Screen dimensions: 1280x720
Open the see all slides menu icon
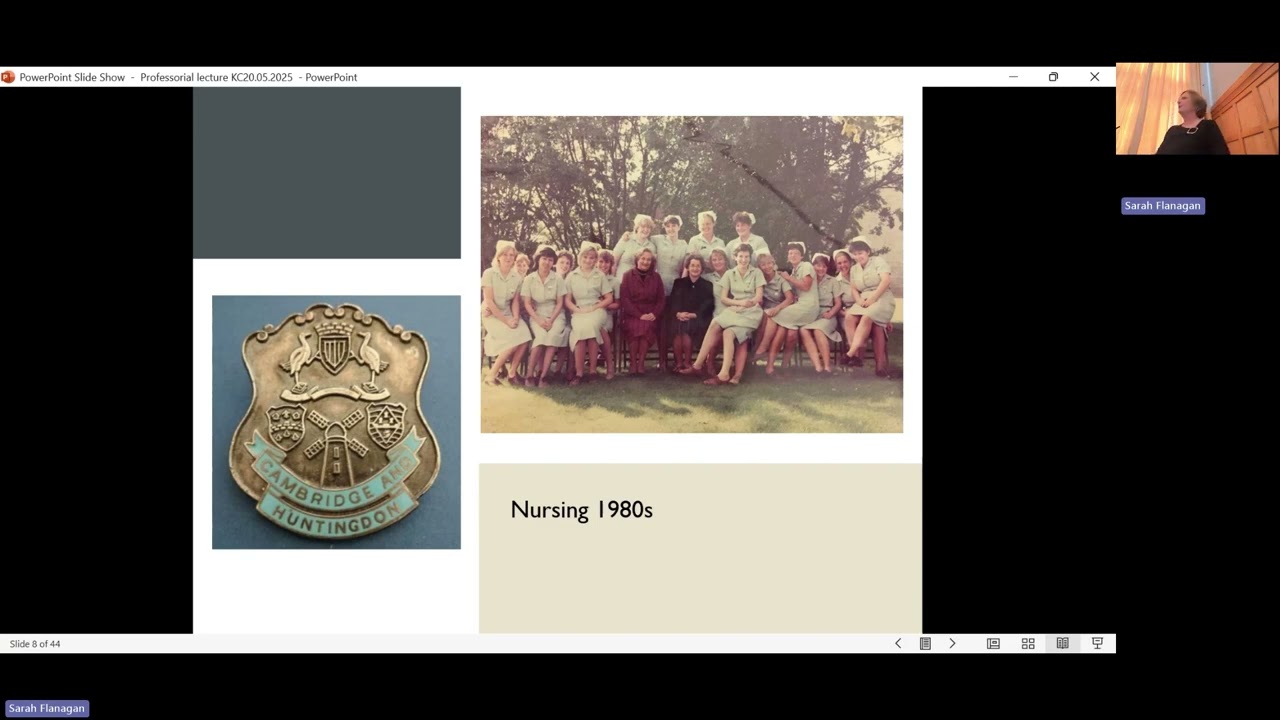tap(925, 644)
